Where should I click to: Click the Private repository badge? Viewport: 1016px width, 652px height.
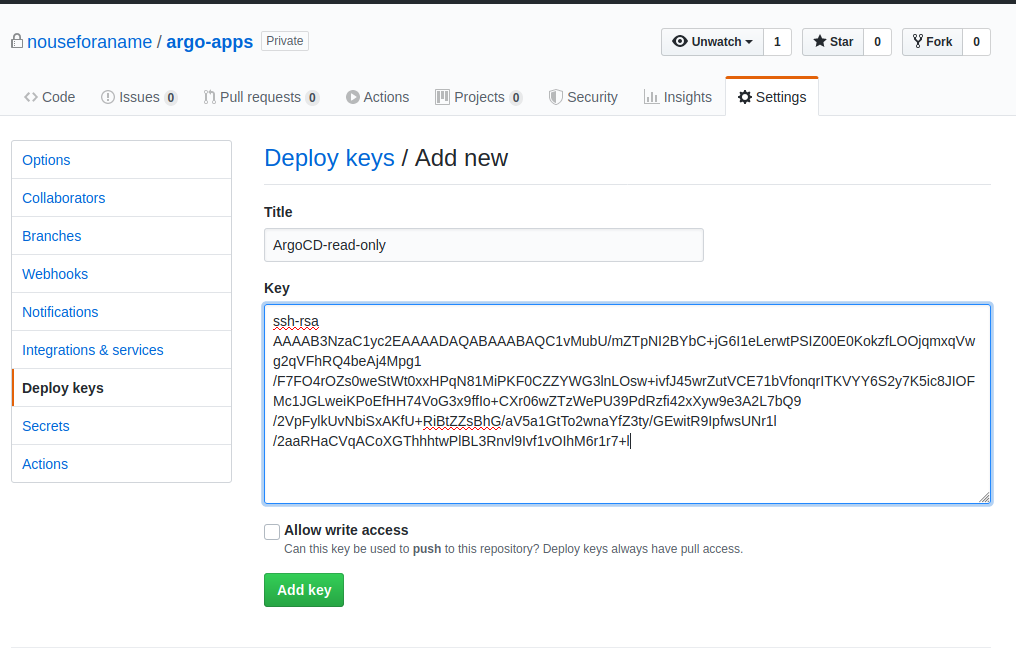pos(285,41)
